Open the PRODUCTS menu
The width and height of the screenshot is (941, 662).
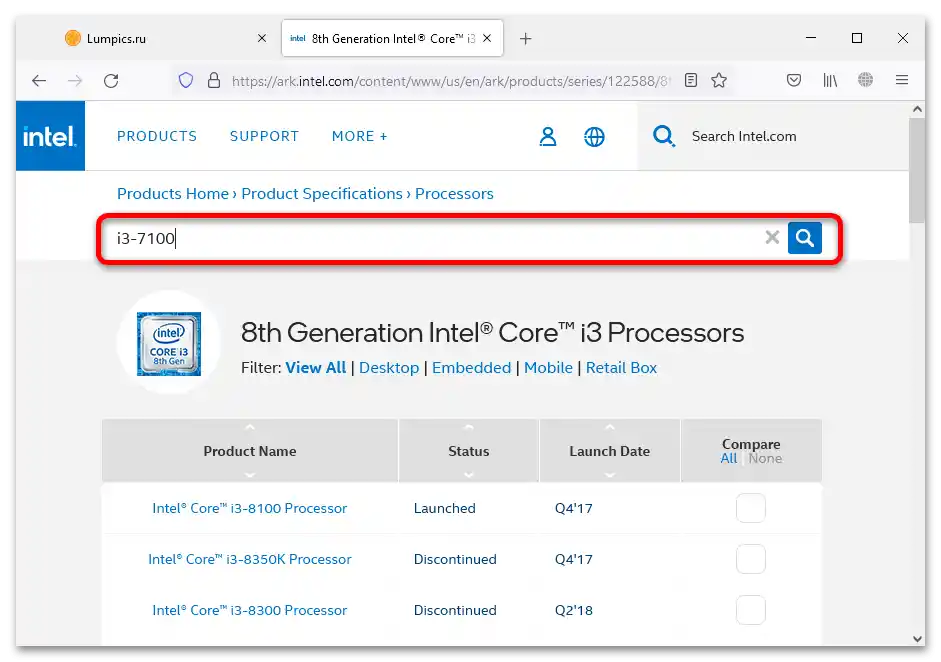[157, 136]
